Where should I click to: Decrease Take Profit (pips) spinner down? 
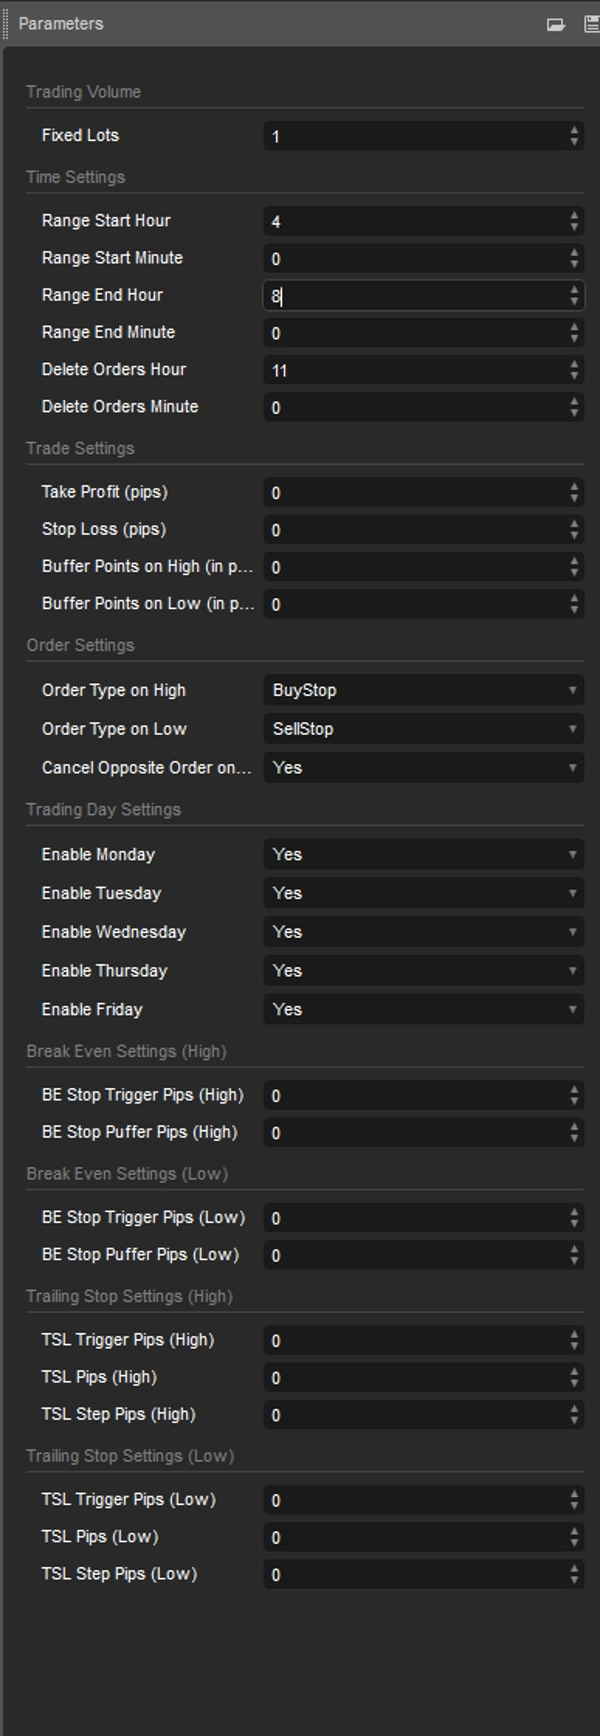click(574, 498)
